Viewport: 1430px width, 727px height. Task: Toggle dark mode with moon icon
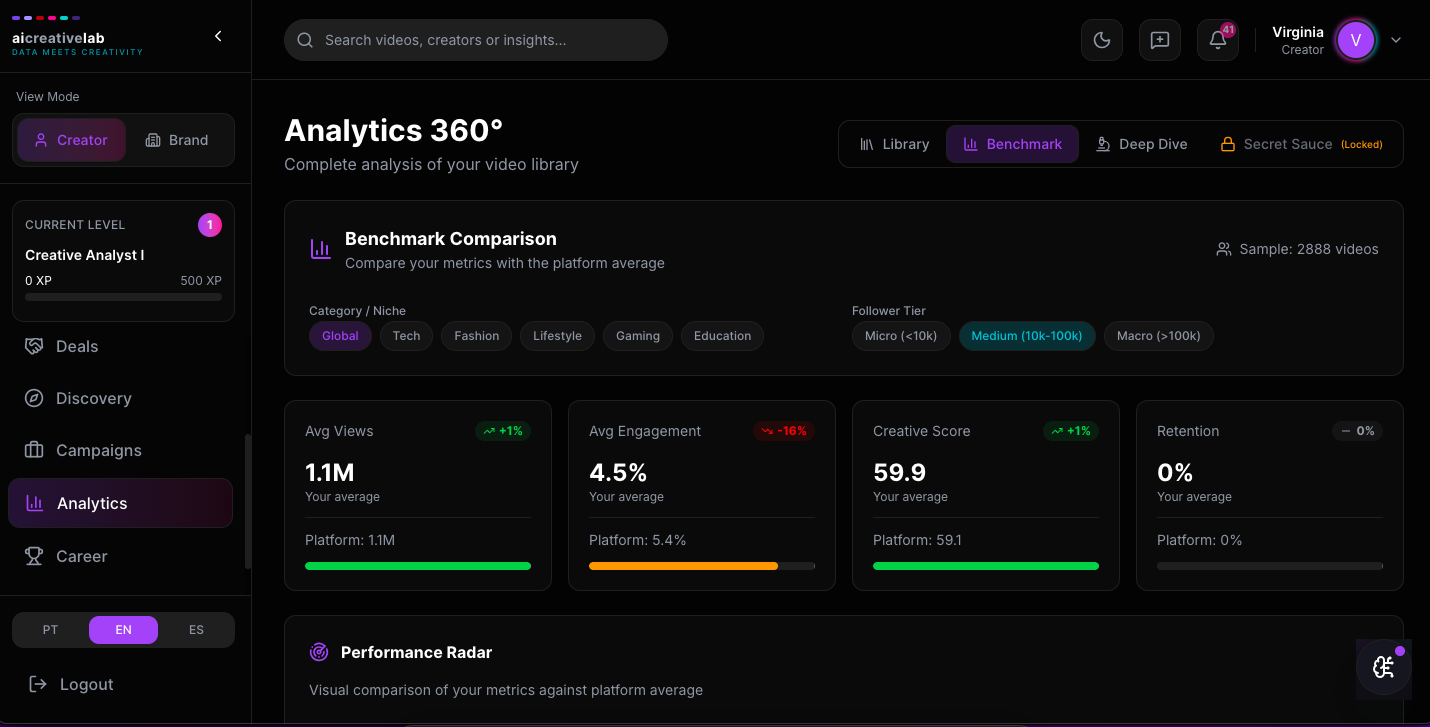pyautogui.click(x=1102, y=40)
